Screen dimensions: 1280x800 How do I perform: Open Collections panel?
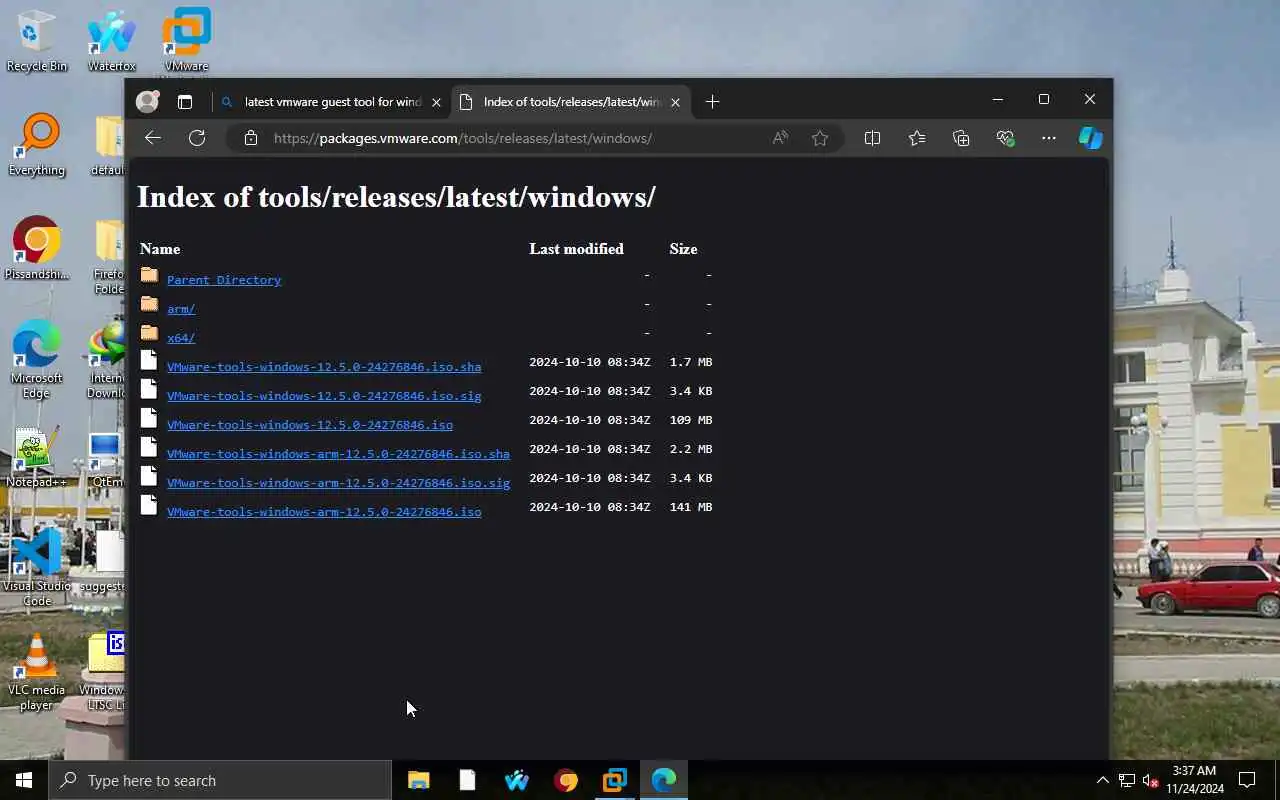961,138
